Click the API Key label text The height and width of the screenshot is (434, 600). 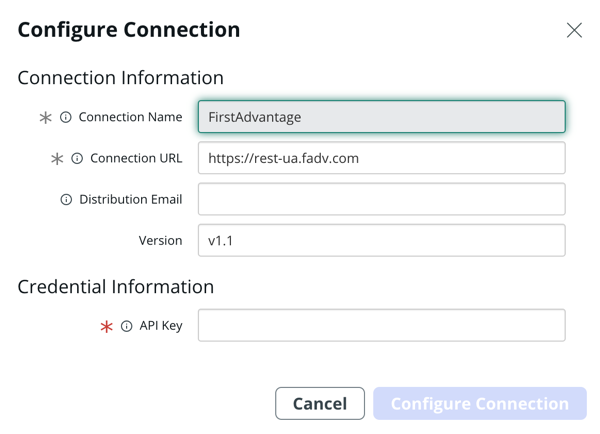[x=161, y=326]
